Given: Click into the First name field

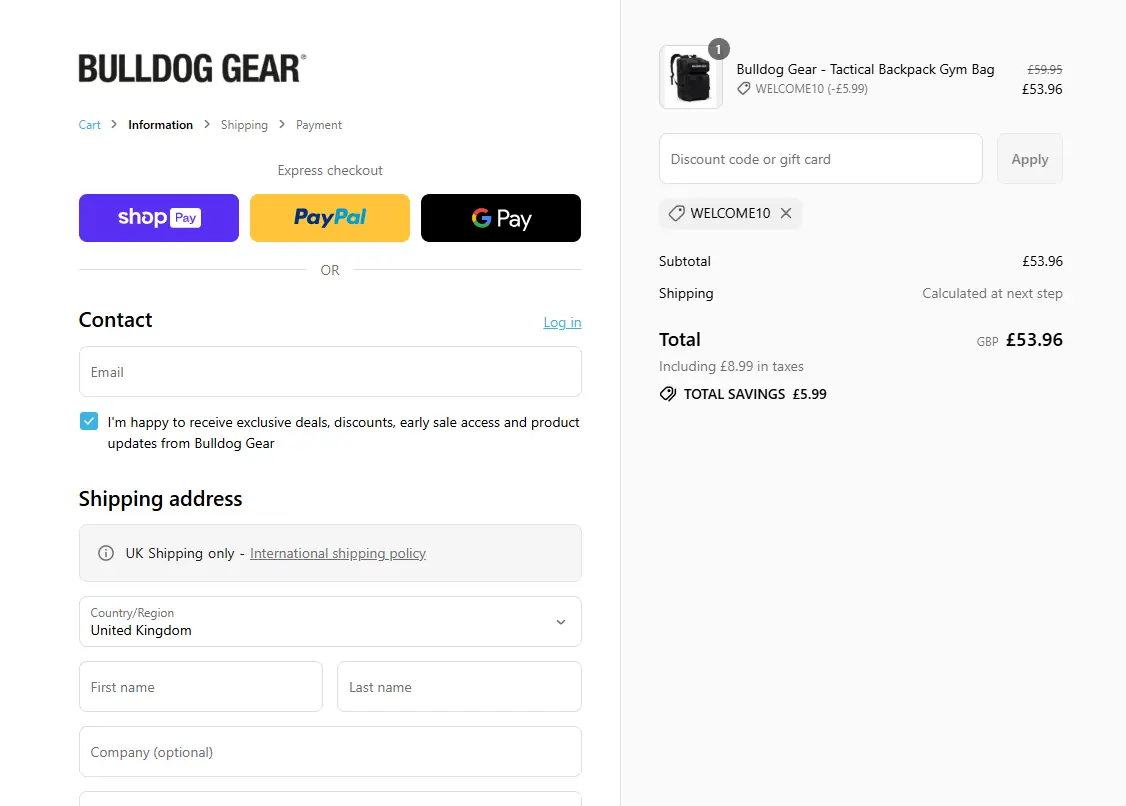Looking at the screenshot, I should click(x=201, y=687).
